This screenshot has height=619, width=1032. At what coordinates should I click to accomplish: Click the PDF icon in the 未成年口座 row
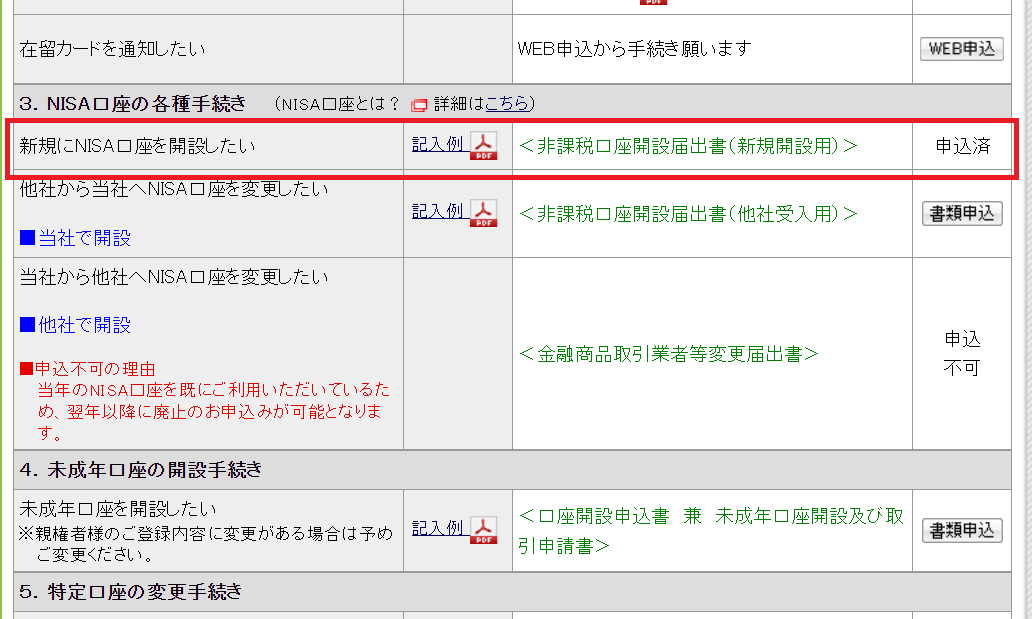(x=483, y=529)
